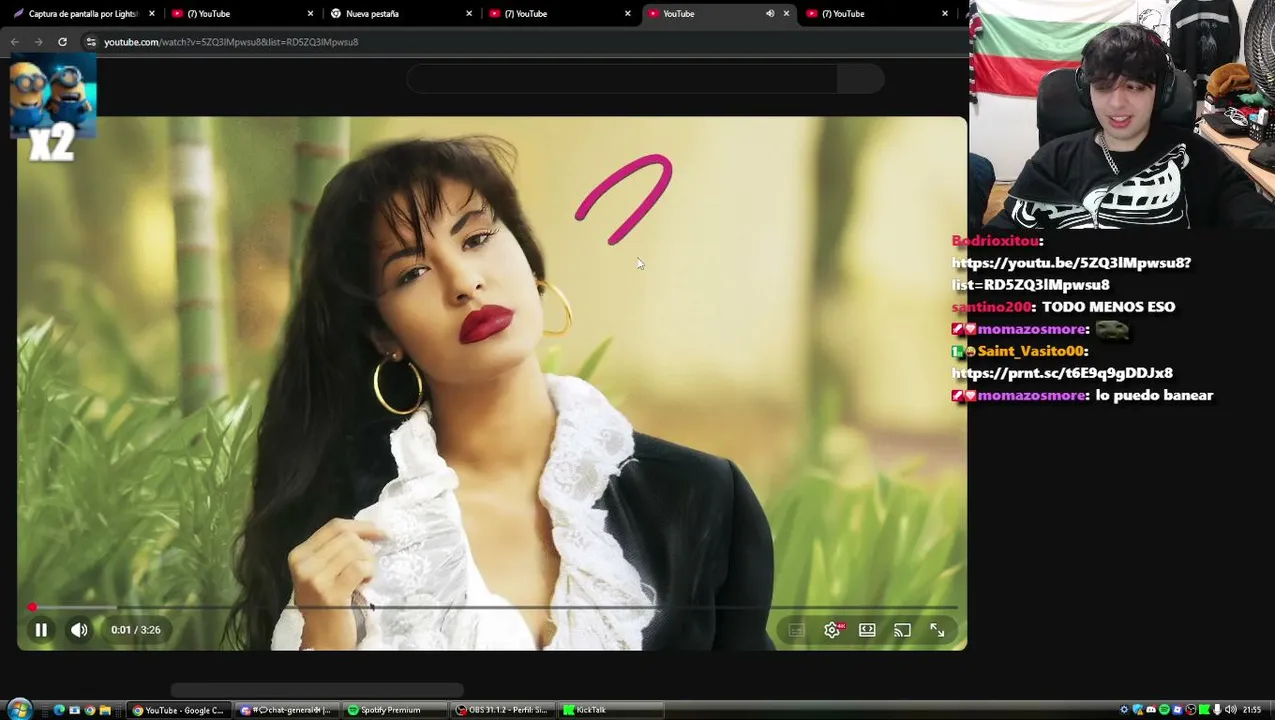Open the chat-general Discord taskbar window
Viewport: 1275px width, 720px height.
pyautogui.click(x=286, y=710)
